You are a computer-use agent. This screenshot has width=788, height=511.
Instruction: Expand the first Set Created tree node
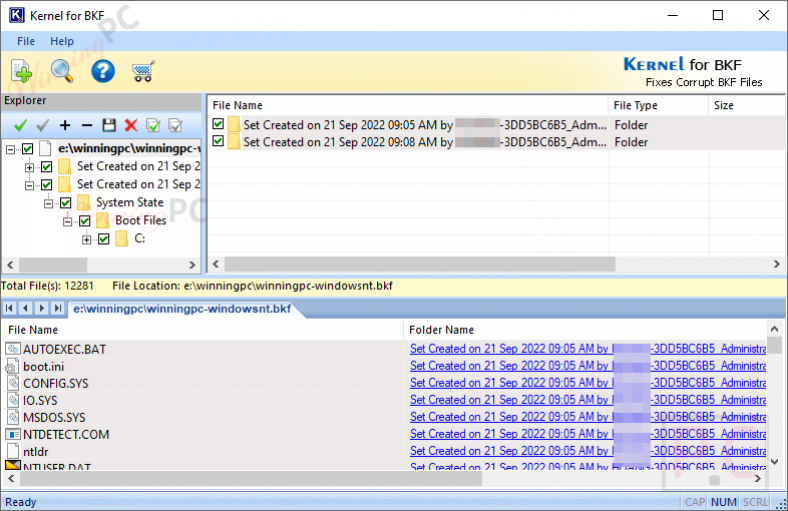tap(30, 167)
